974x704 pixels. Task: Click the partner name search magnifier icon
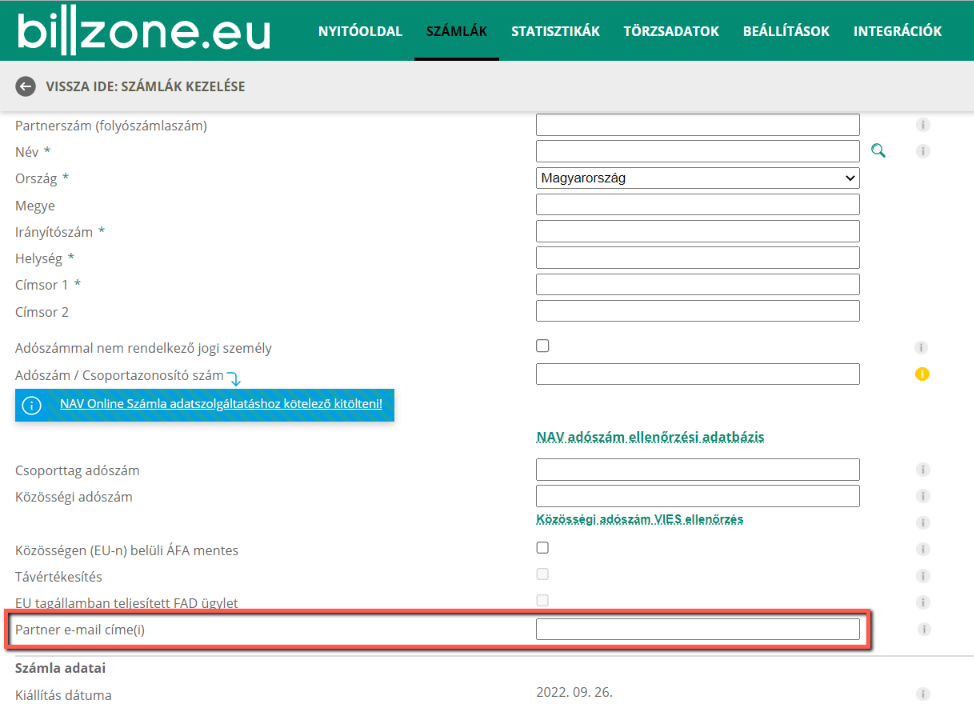click(x=878, y=150)
